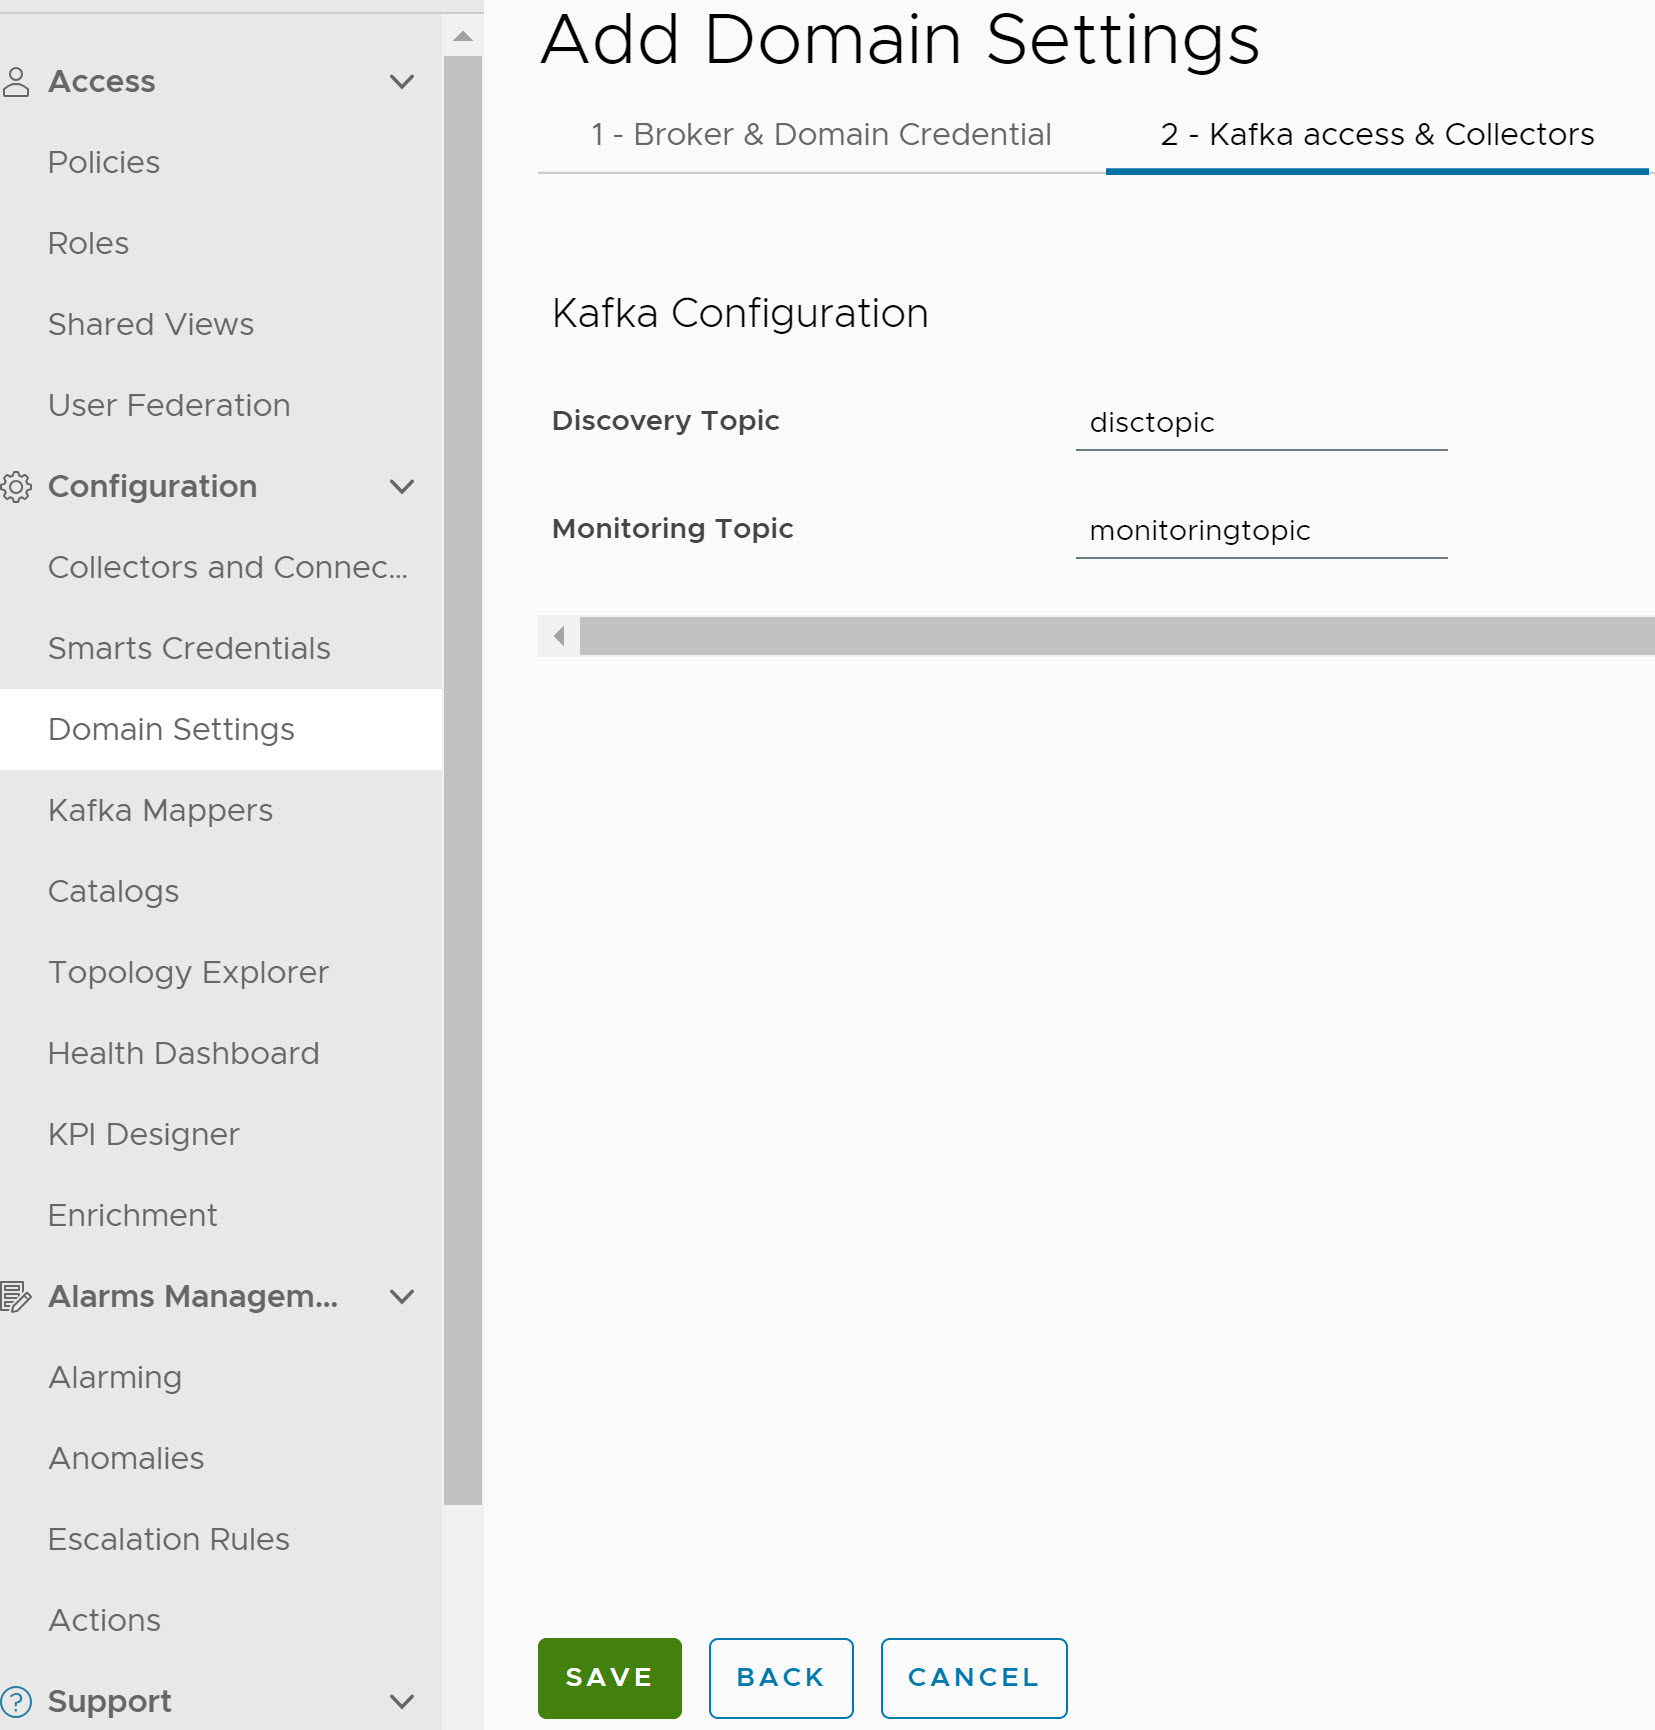Switch to Broker & Domain Credential tab
The width and height of the screenshot is (1655, 1730).
click(x=821, y=135)
